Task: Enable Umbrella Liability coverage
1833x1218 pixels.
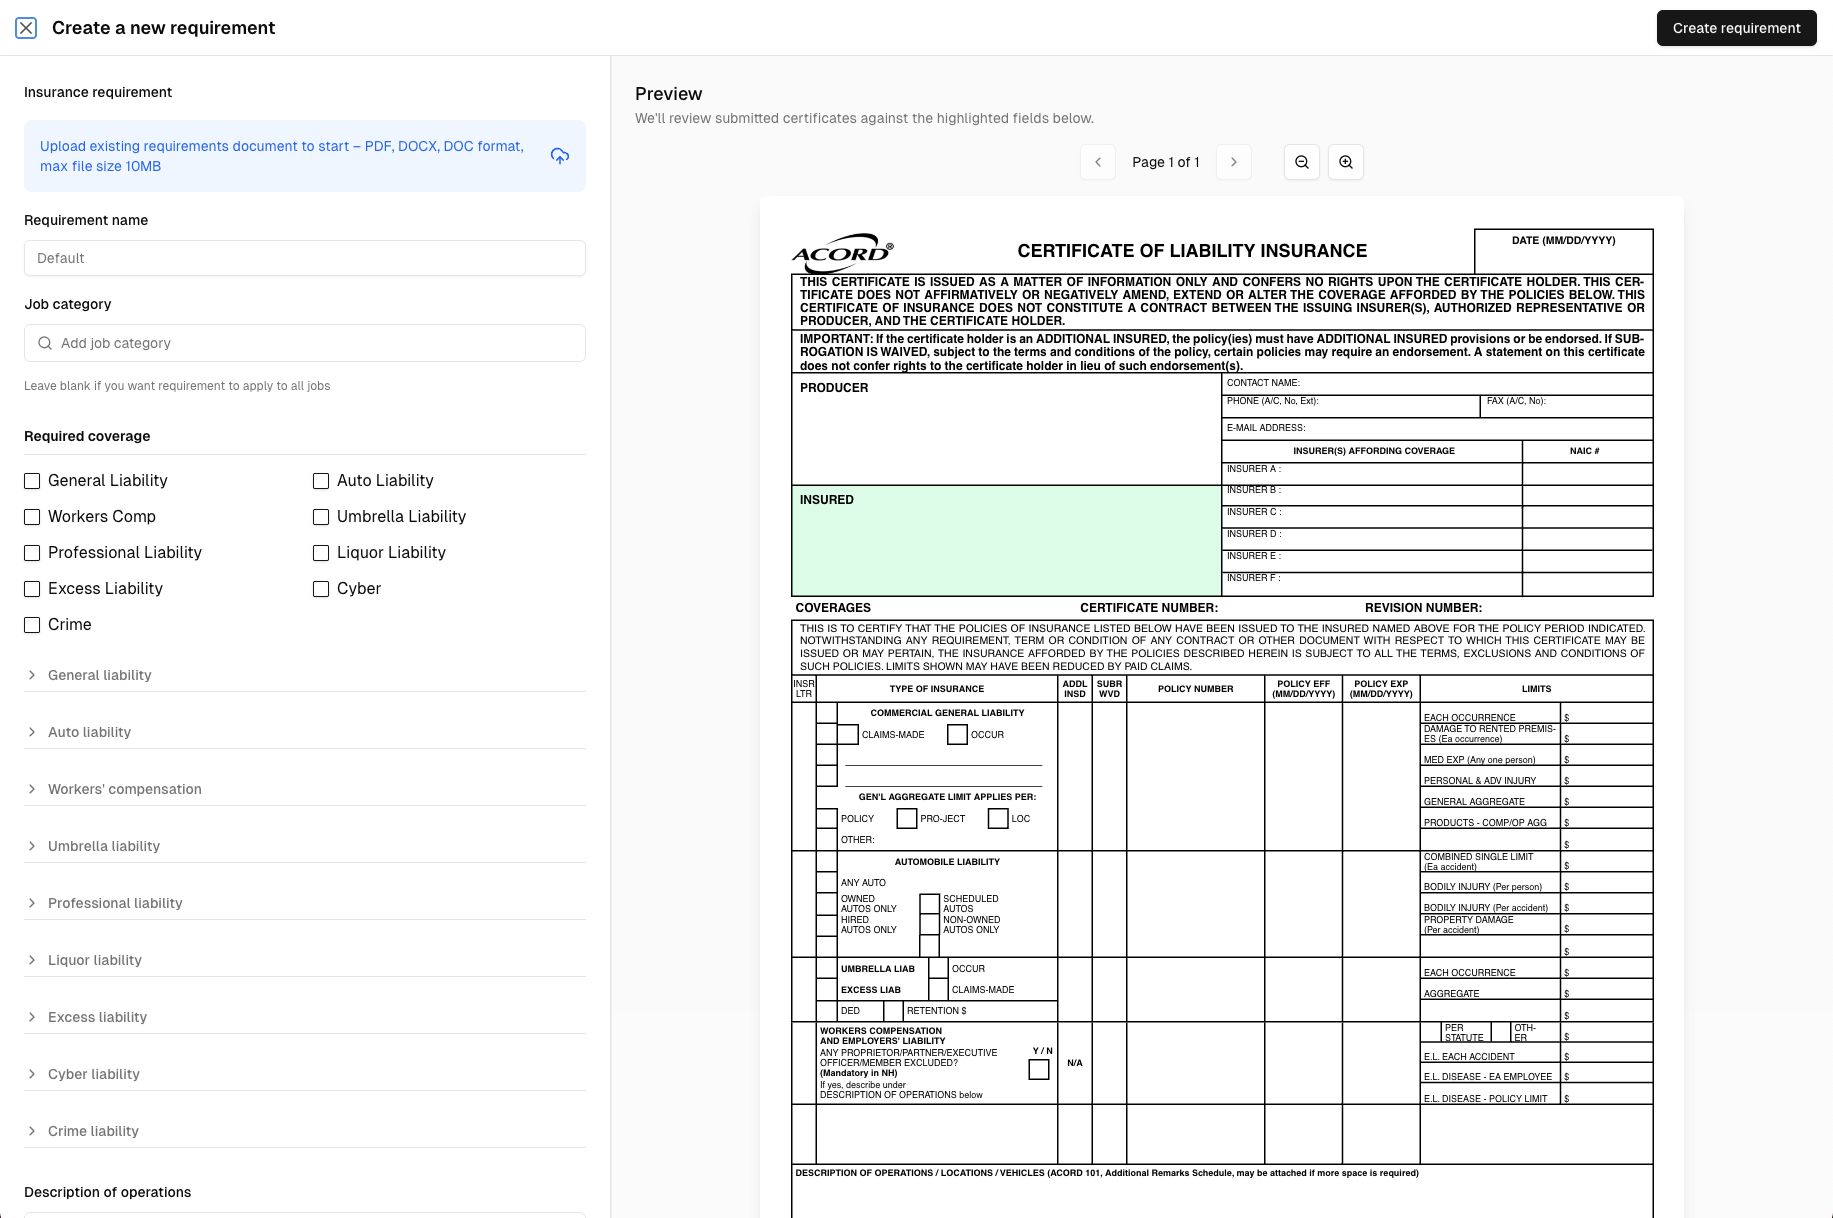Action: (x=320, y=516)
